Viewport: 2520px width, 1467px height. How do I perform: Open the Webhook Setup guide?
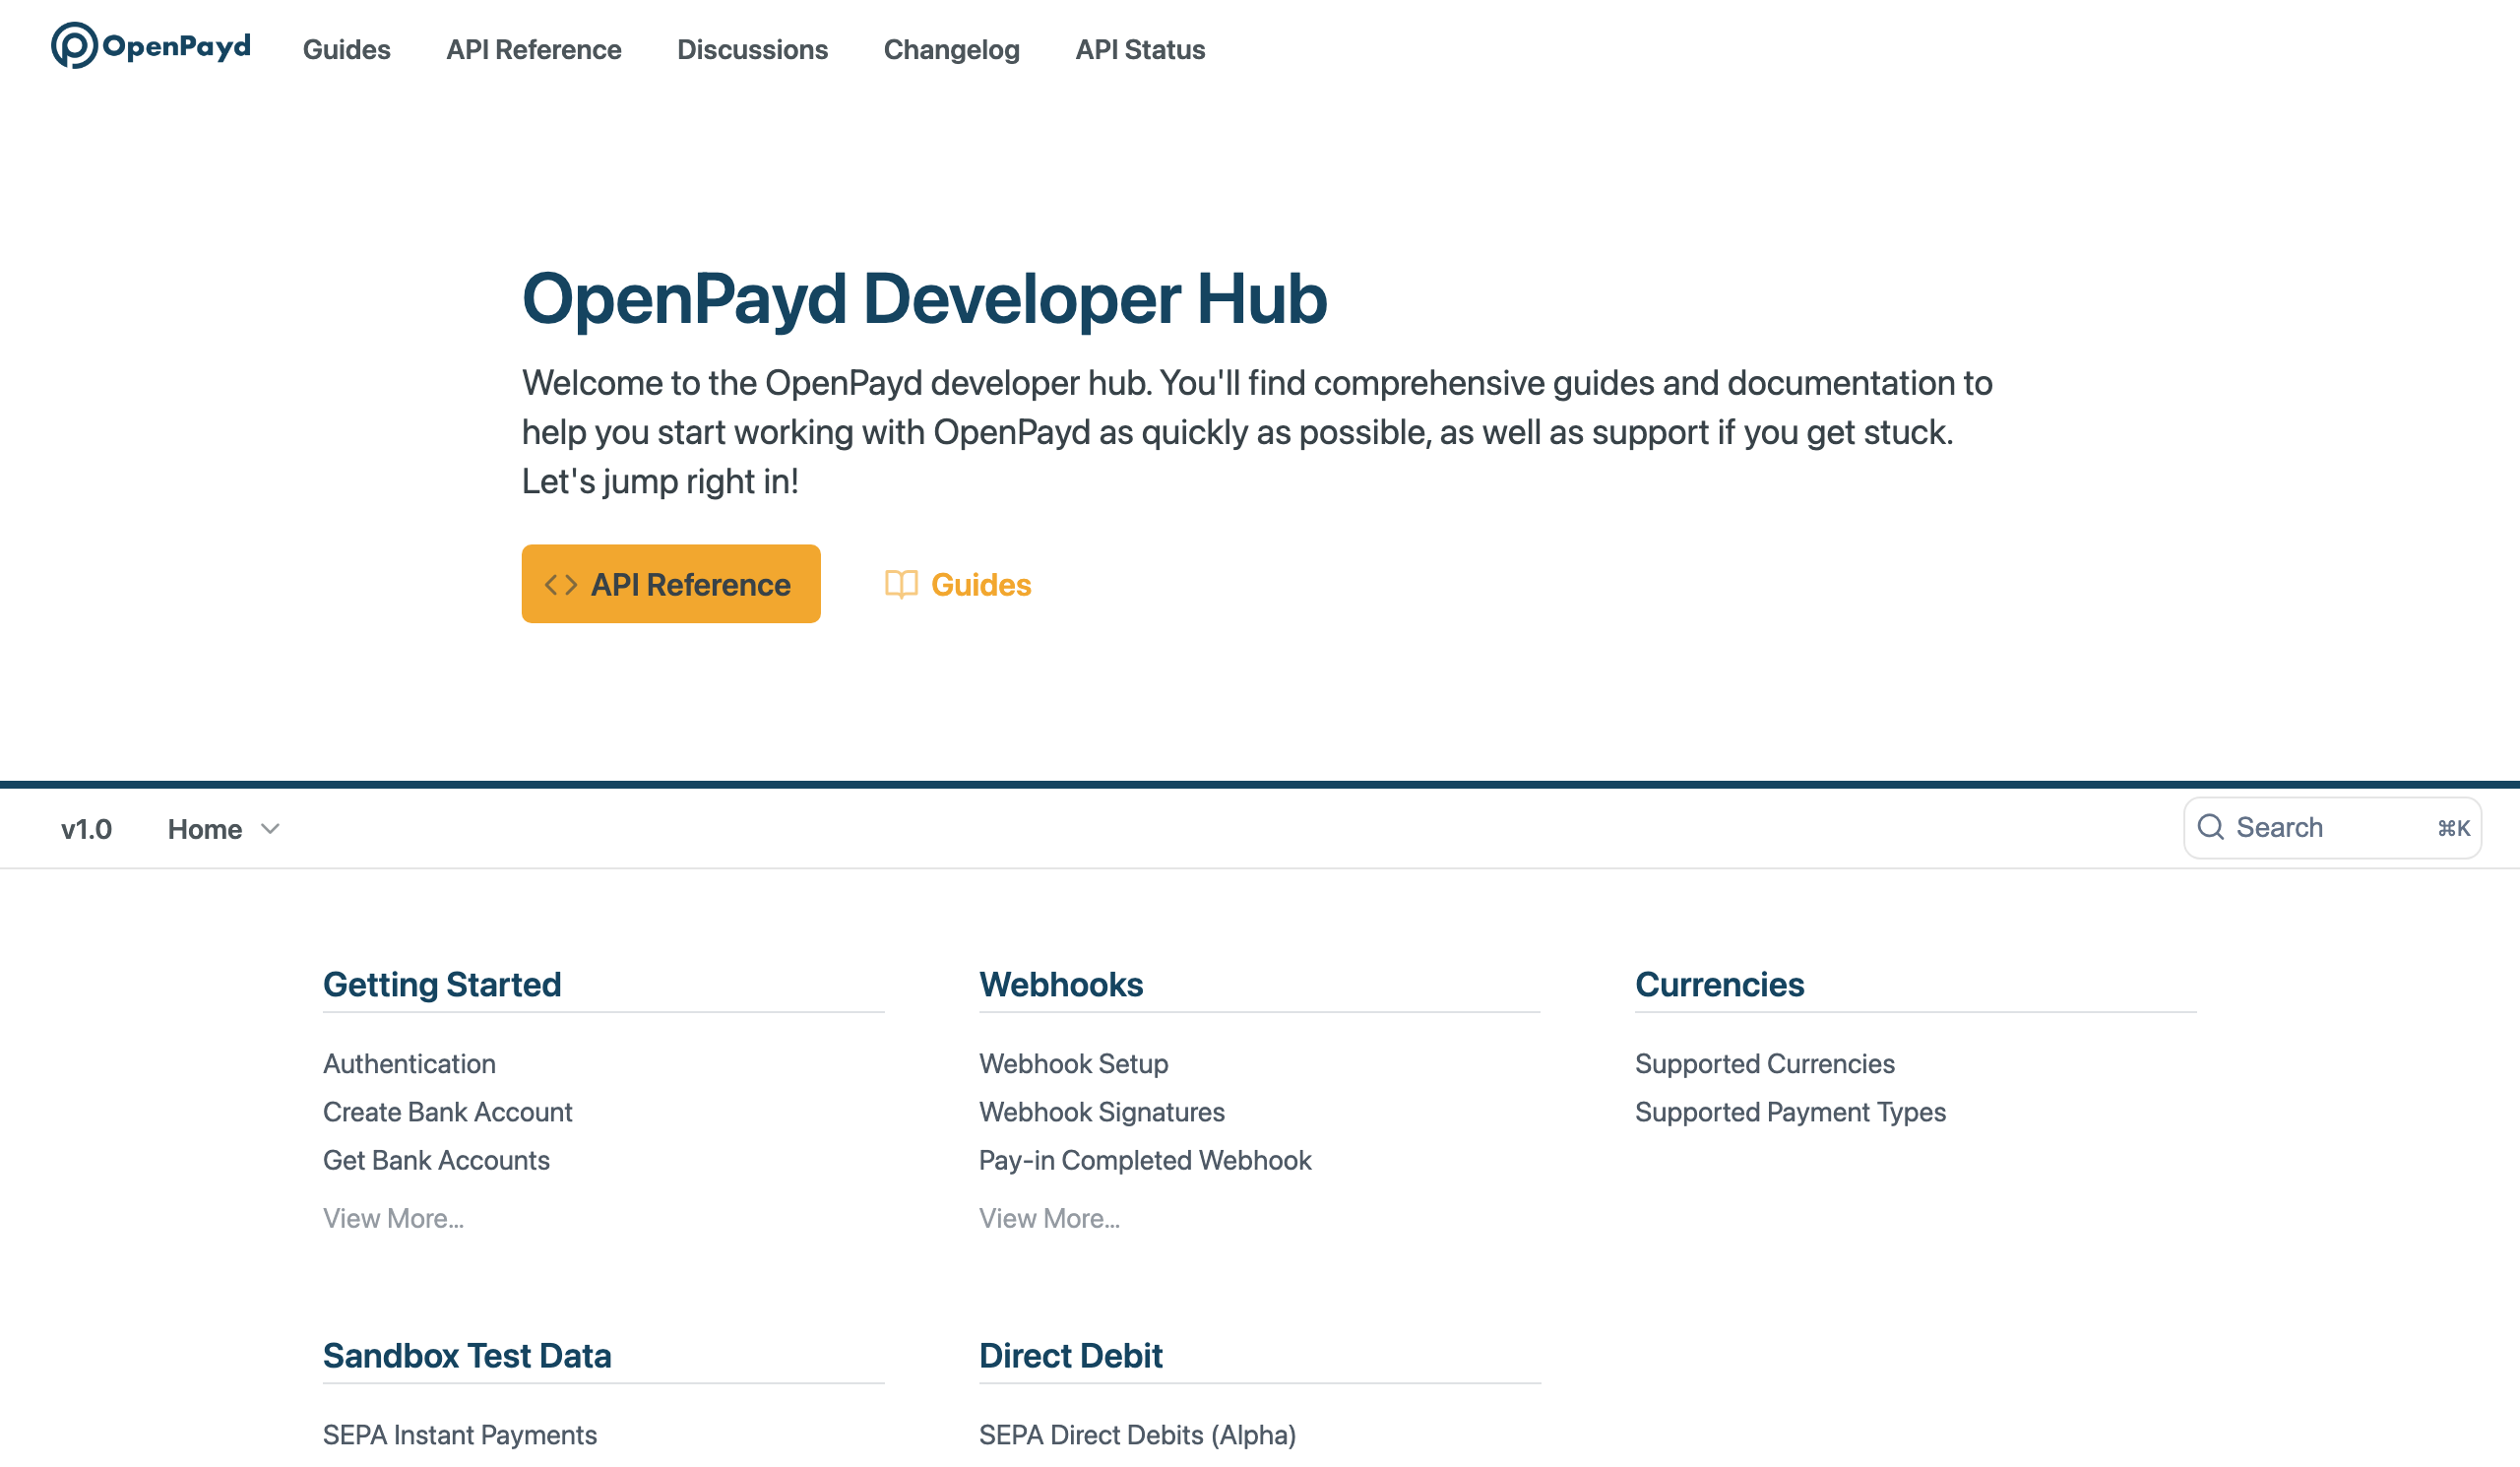point(1074,1064)
